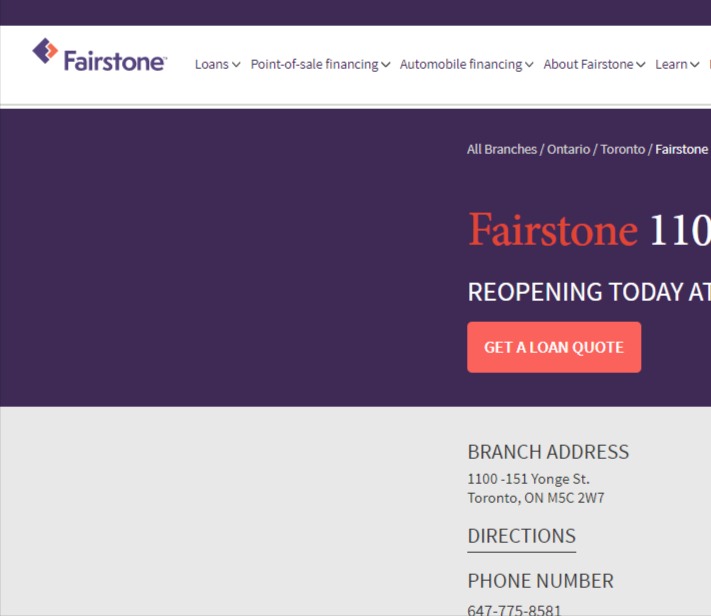Expand the Learn chevron arrow
Viewport: 711px width, 616px height.
(695, 65)
